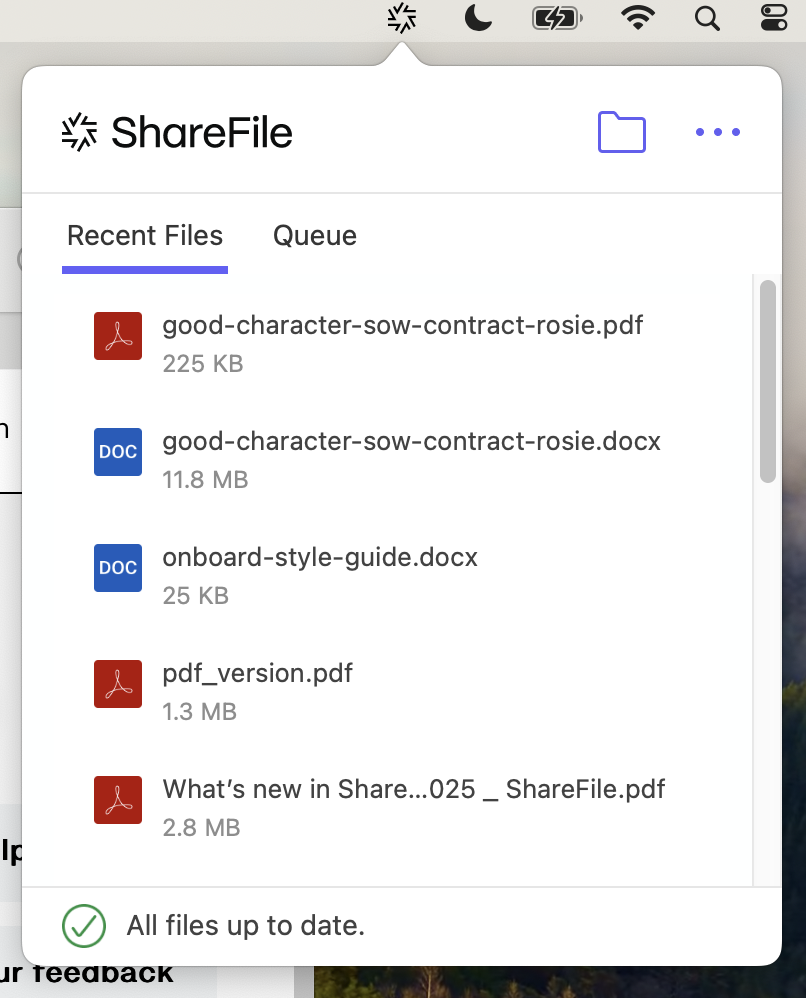Open good-character-sow-contract-rosie.pdf file name
This screenshot has height=998, width=806.
click(x=402, y=325)
